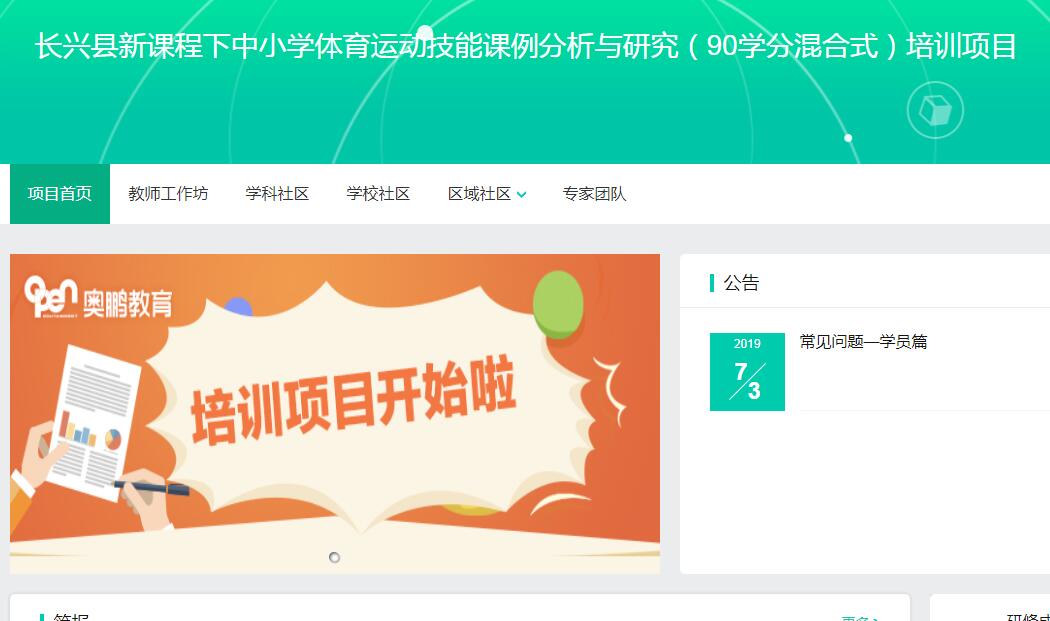Click the cube icon in the green header
This screenshot has width=1050, height=621.
[x=935, y=110]
